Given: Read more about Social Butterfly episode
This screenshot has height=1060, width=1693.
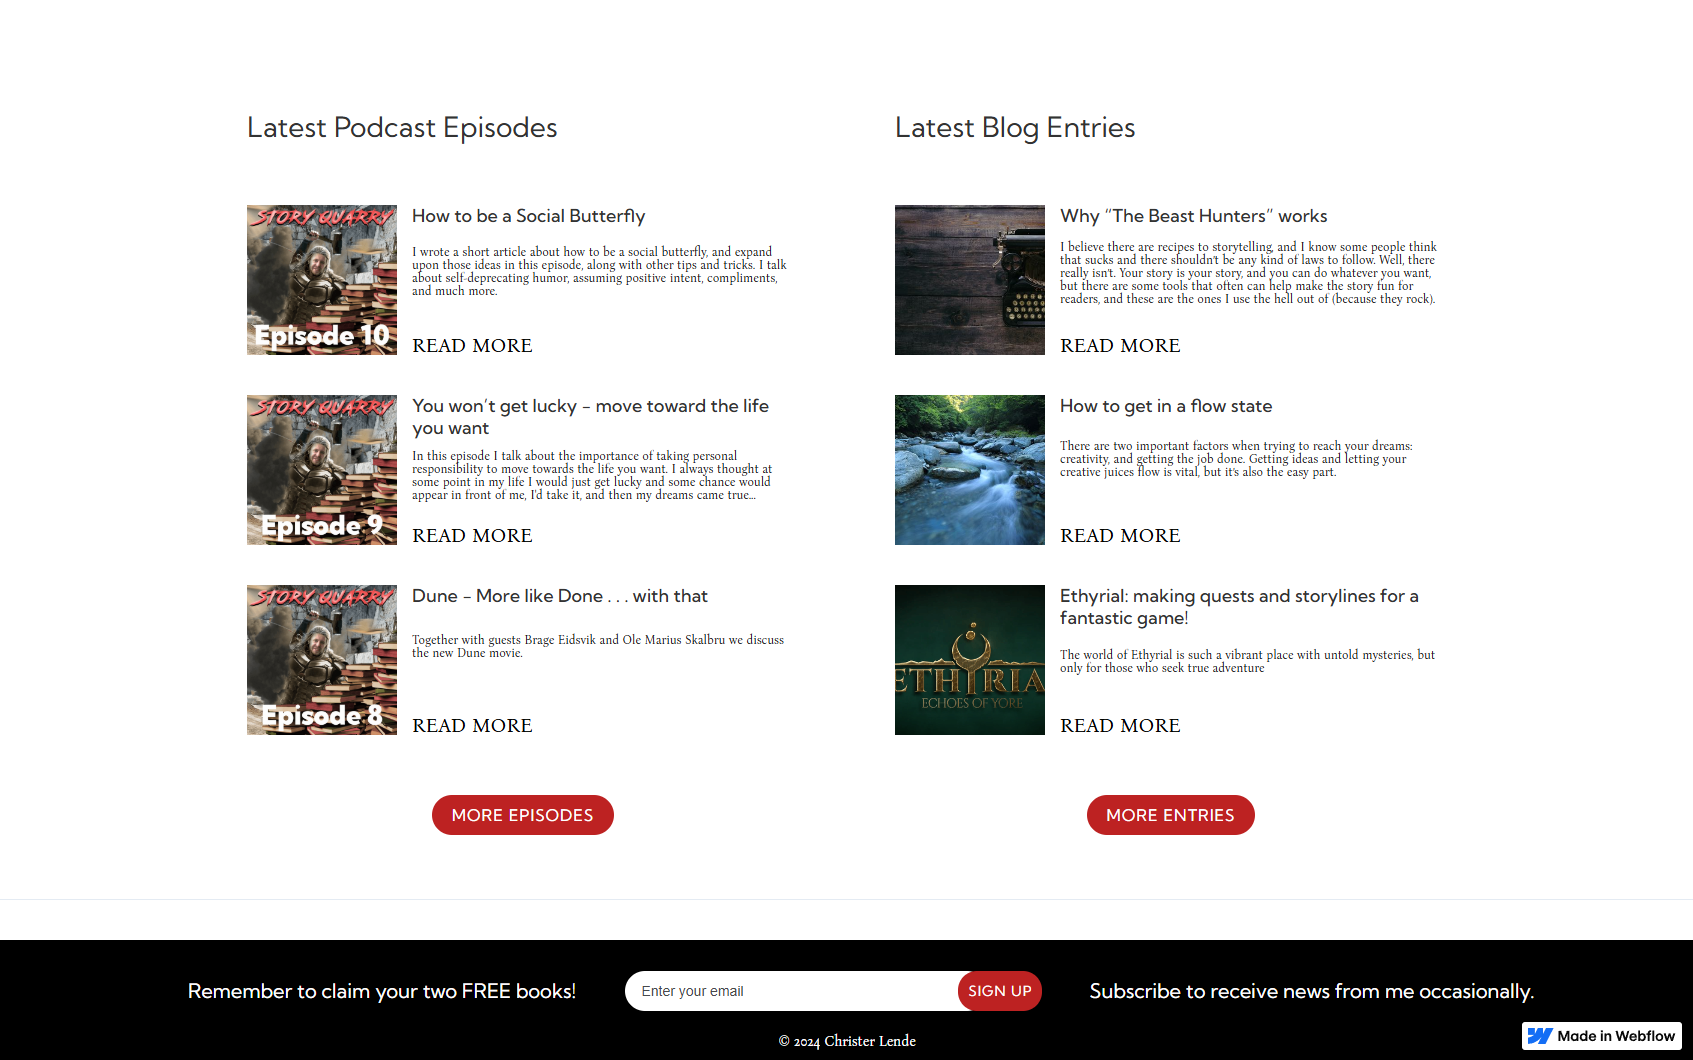Looking at the screenshot, I should click(x=472, y=345).
